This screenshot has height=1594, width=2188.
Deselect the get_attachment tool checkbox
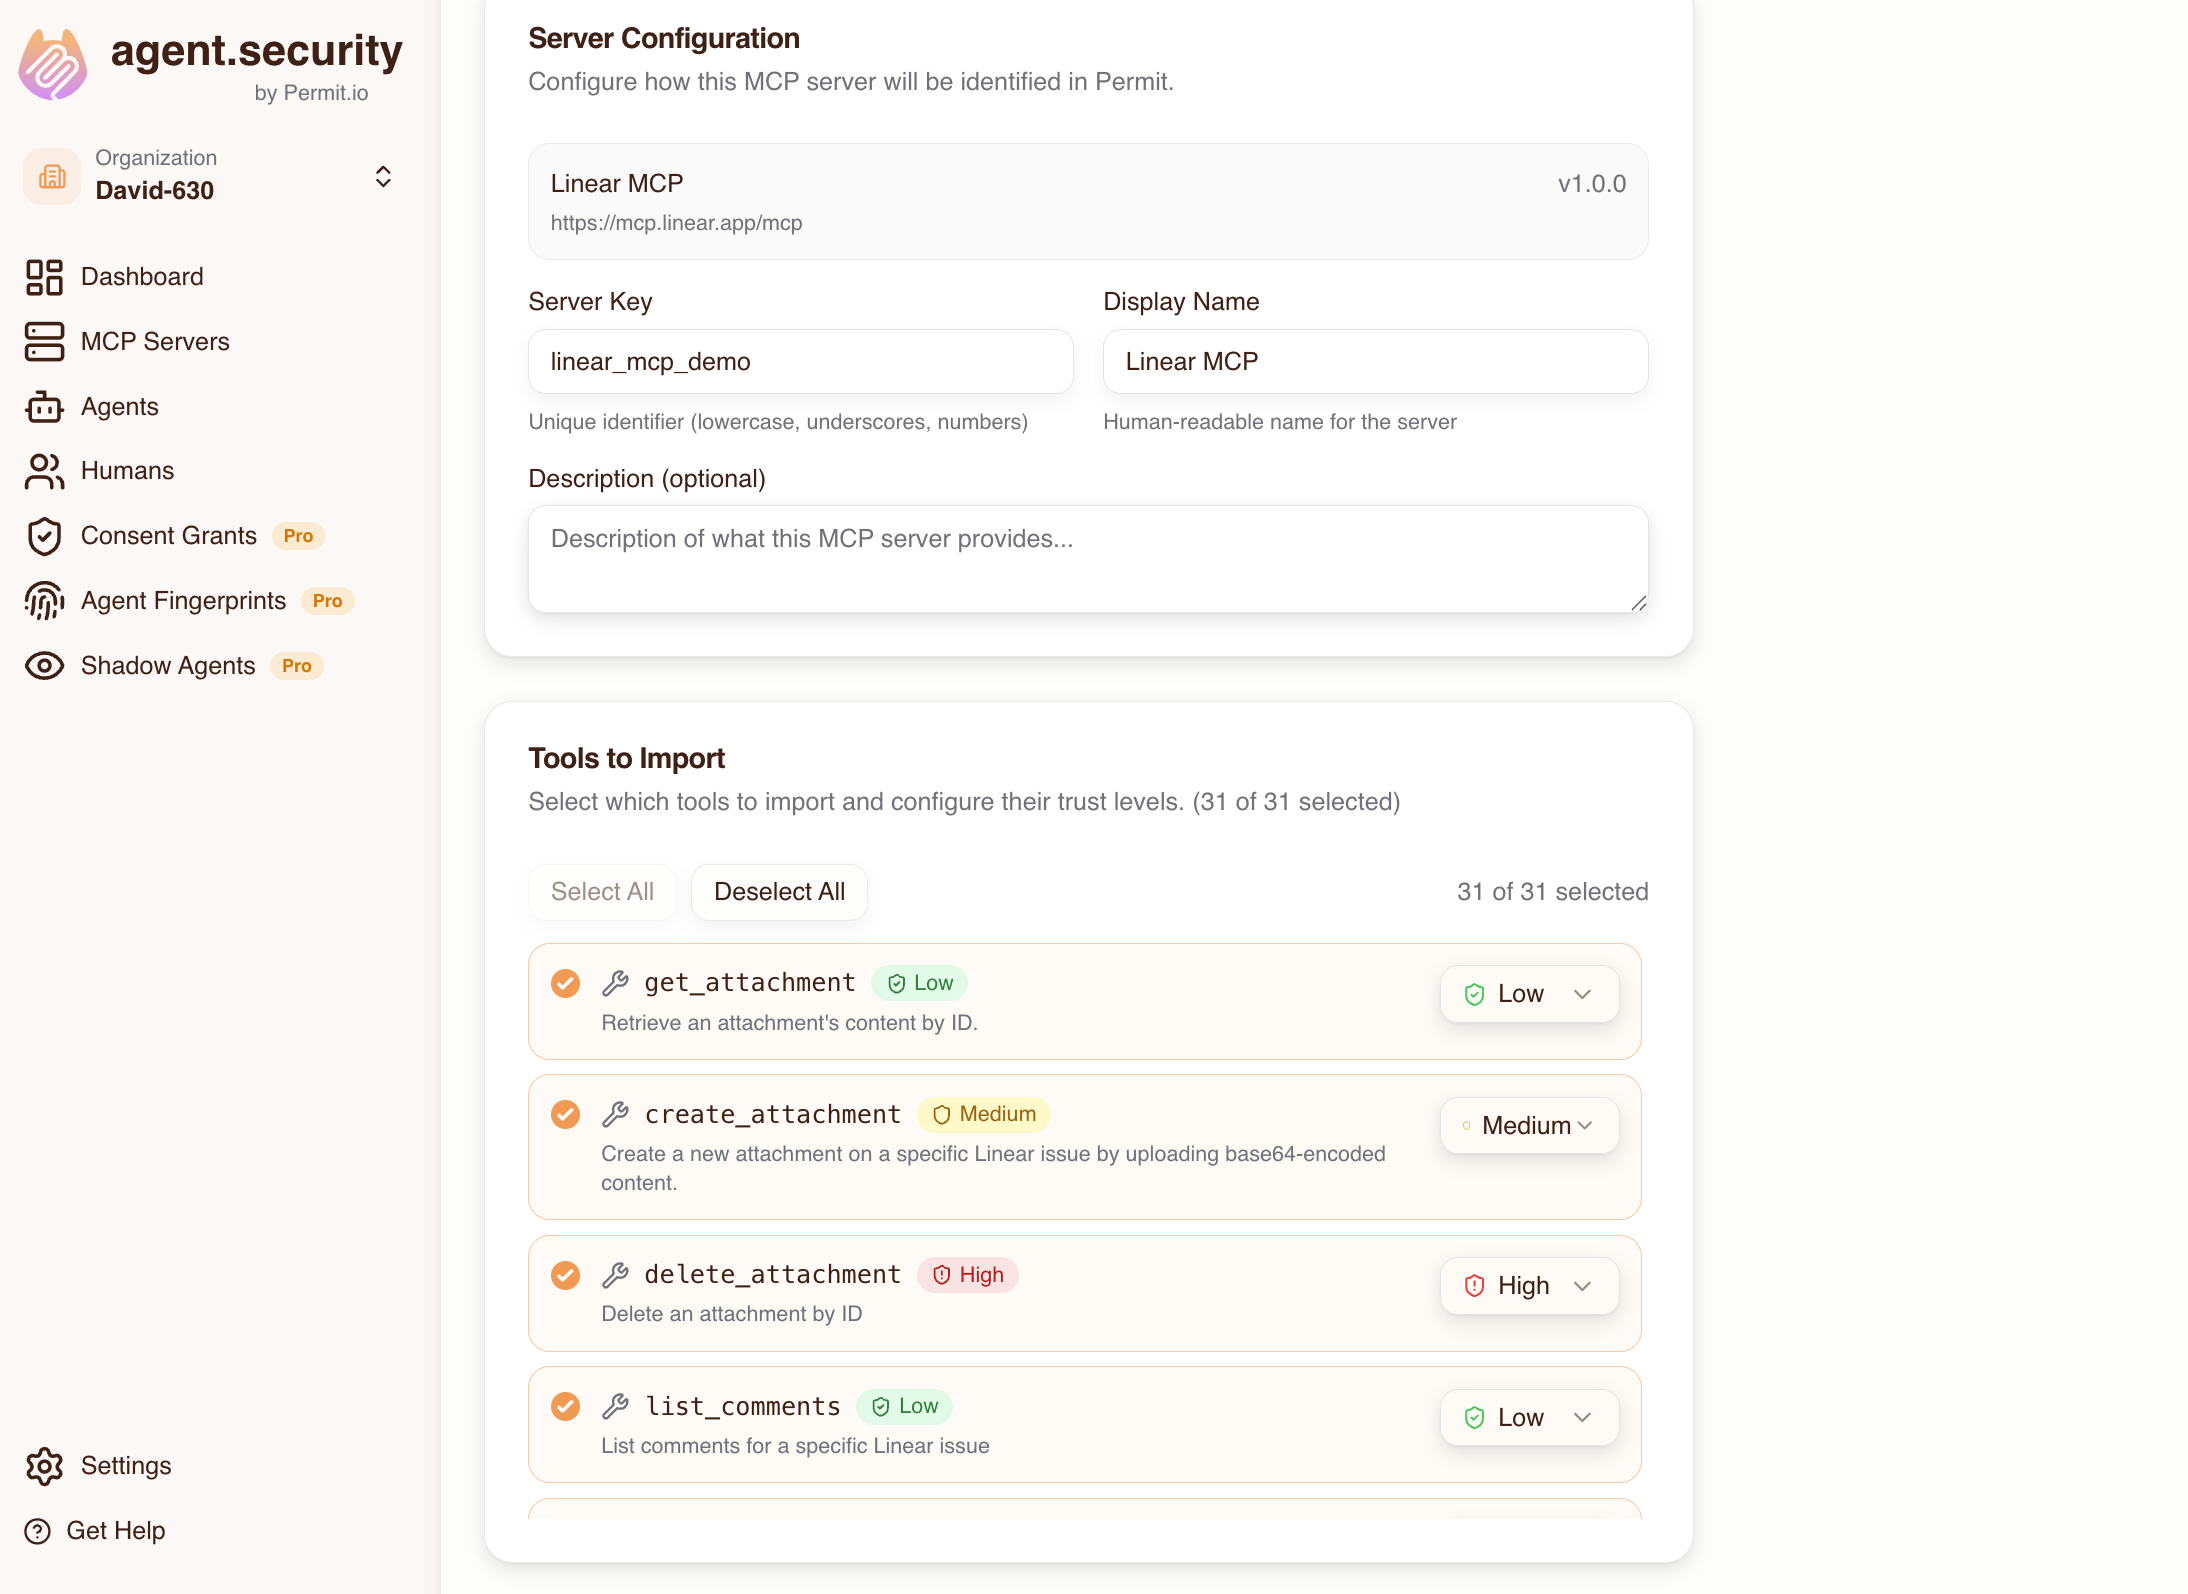point(566,983)
